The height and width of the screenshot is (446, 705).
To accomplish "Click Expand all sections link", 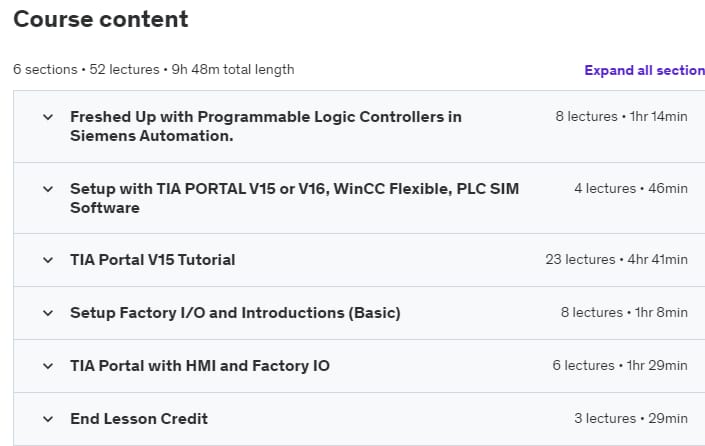I will [644, 70].
